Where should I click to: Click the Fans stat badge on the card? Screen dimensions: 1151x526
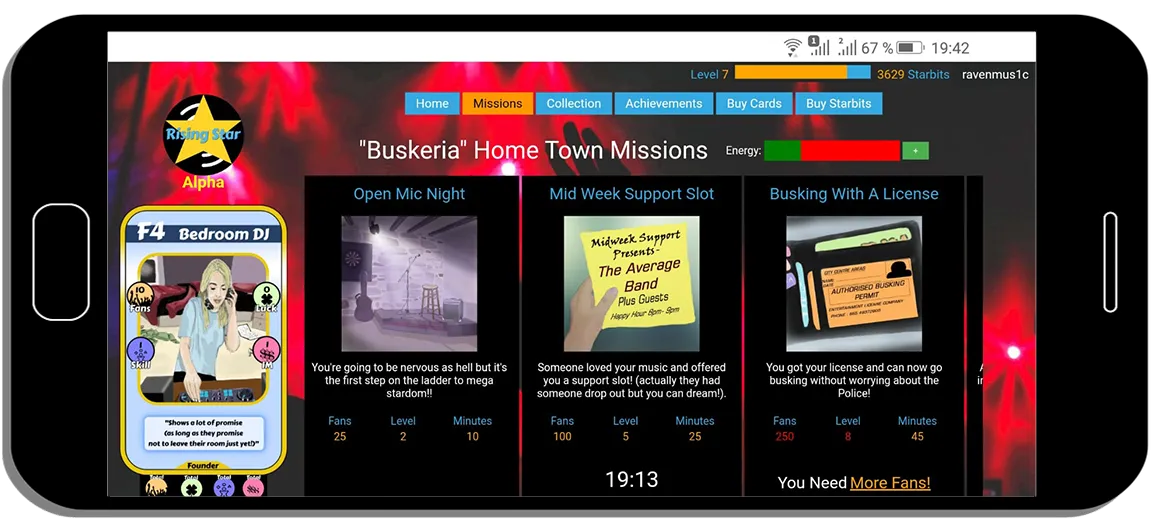tap(140, 297)
